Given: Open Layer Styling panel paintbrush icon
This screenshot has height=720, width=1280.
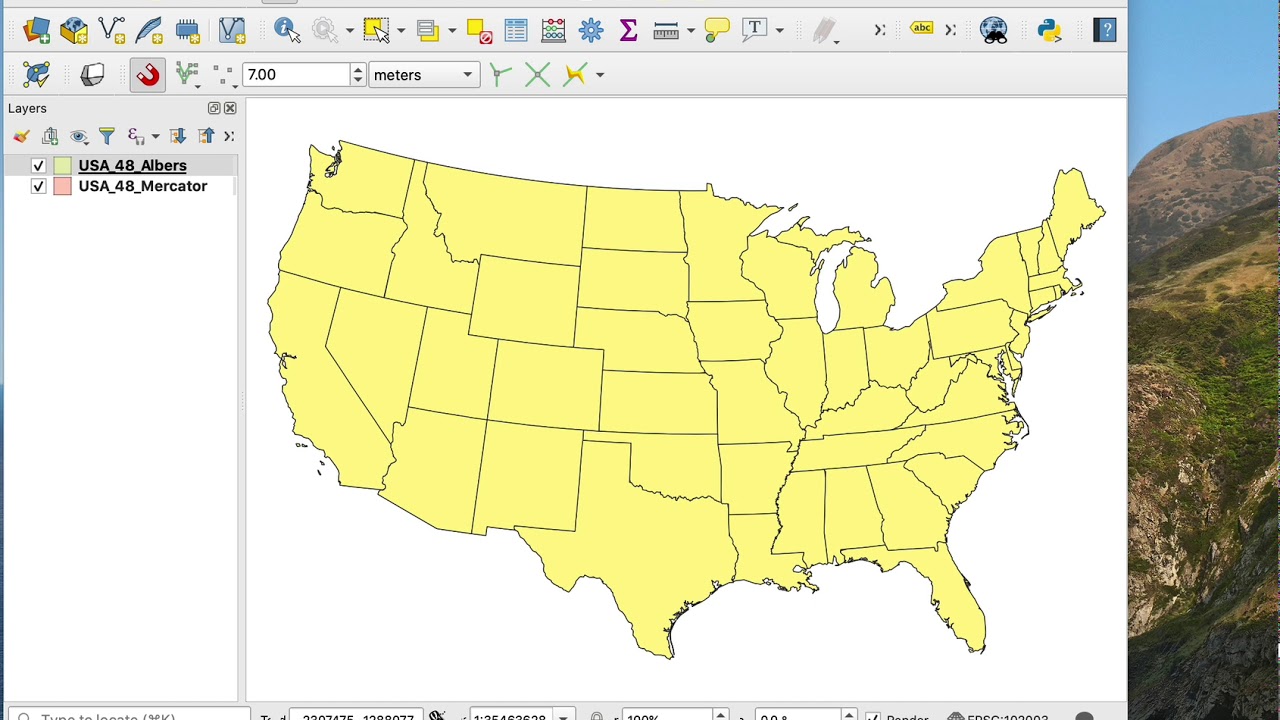Looking at the screenshot, I should (21, 136).
